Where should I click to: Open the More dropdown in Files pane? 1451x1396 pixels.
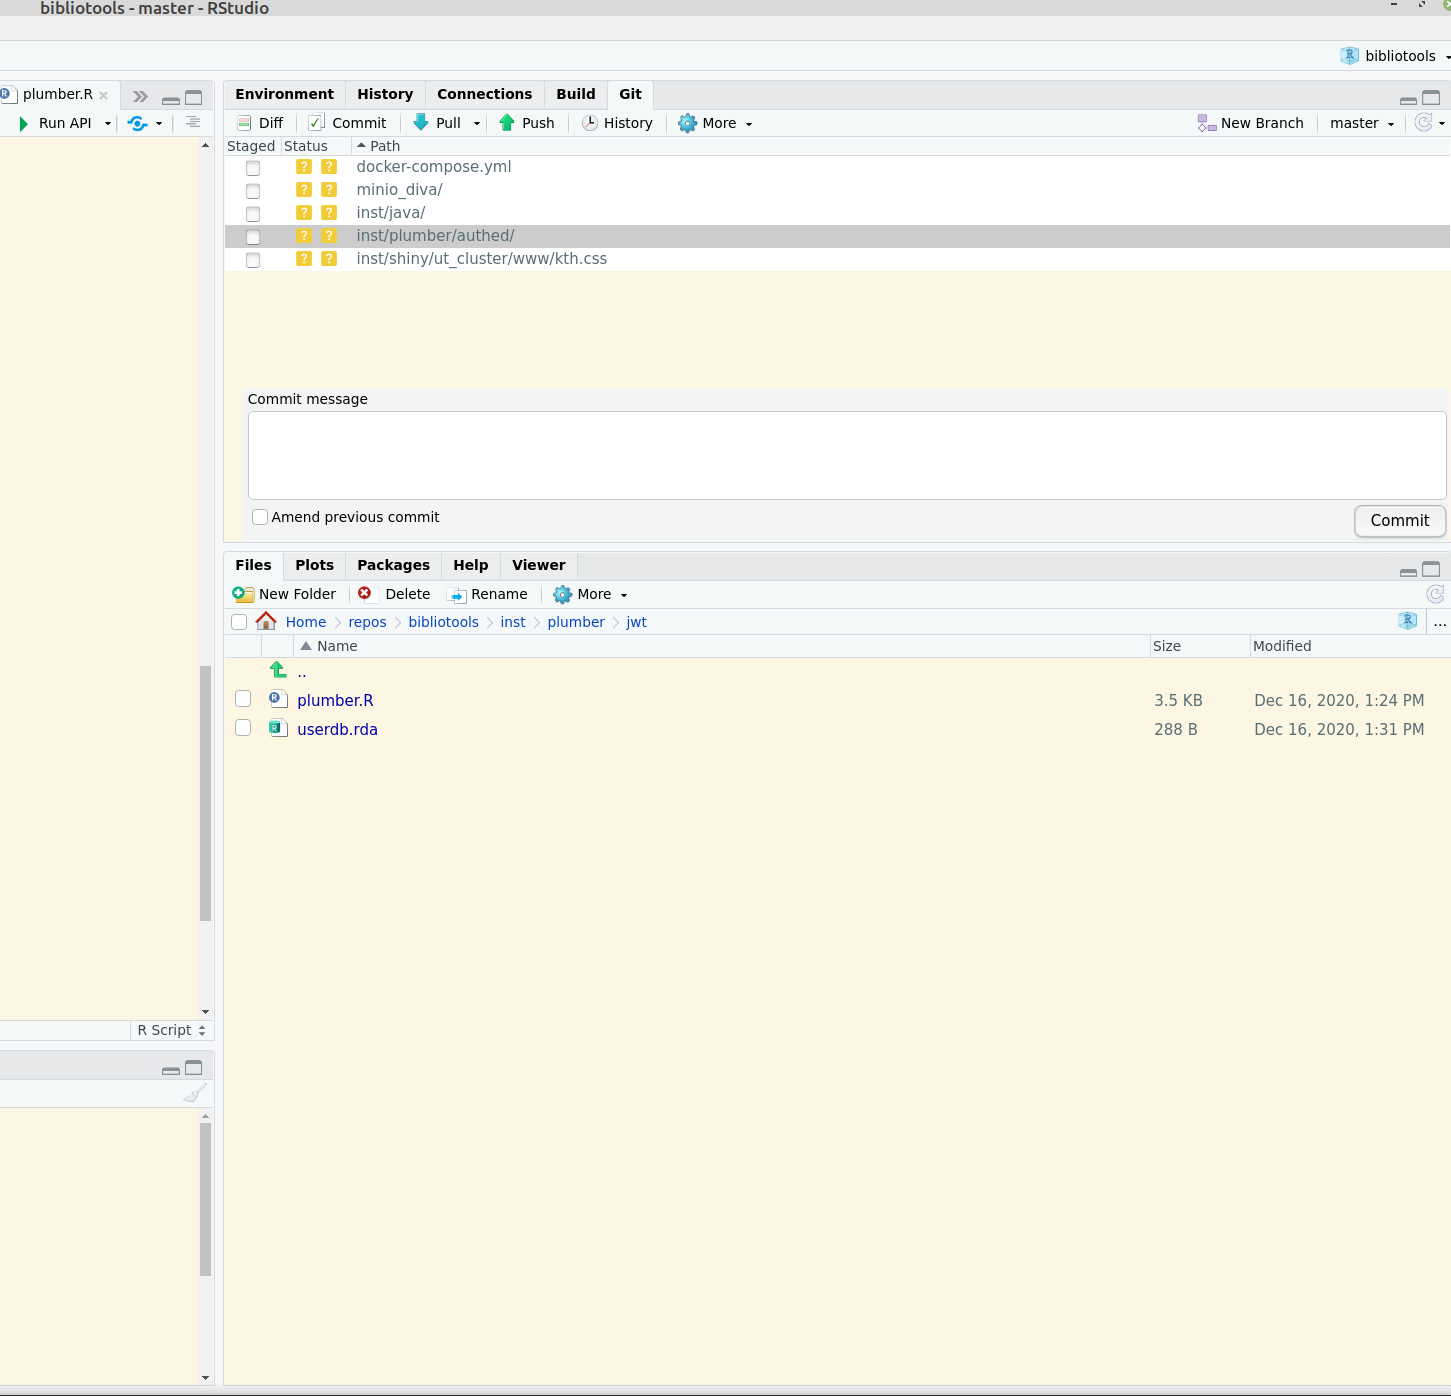pyautogui.click(x=589, y=593)
